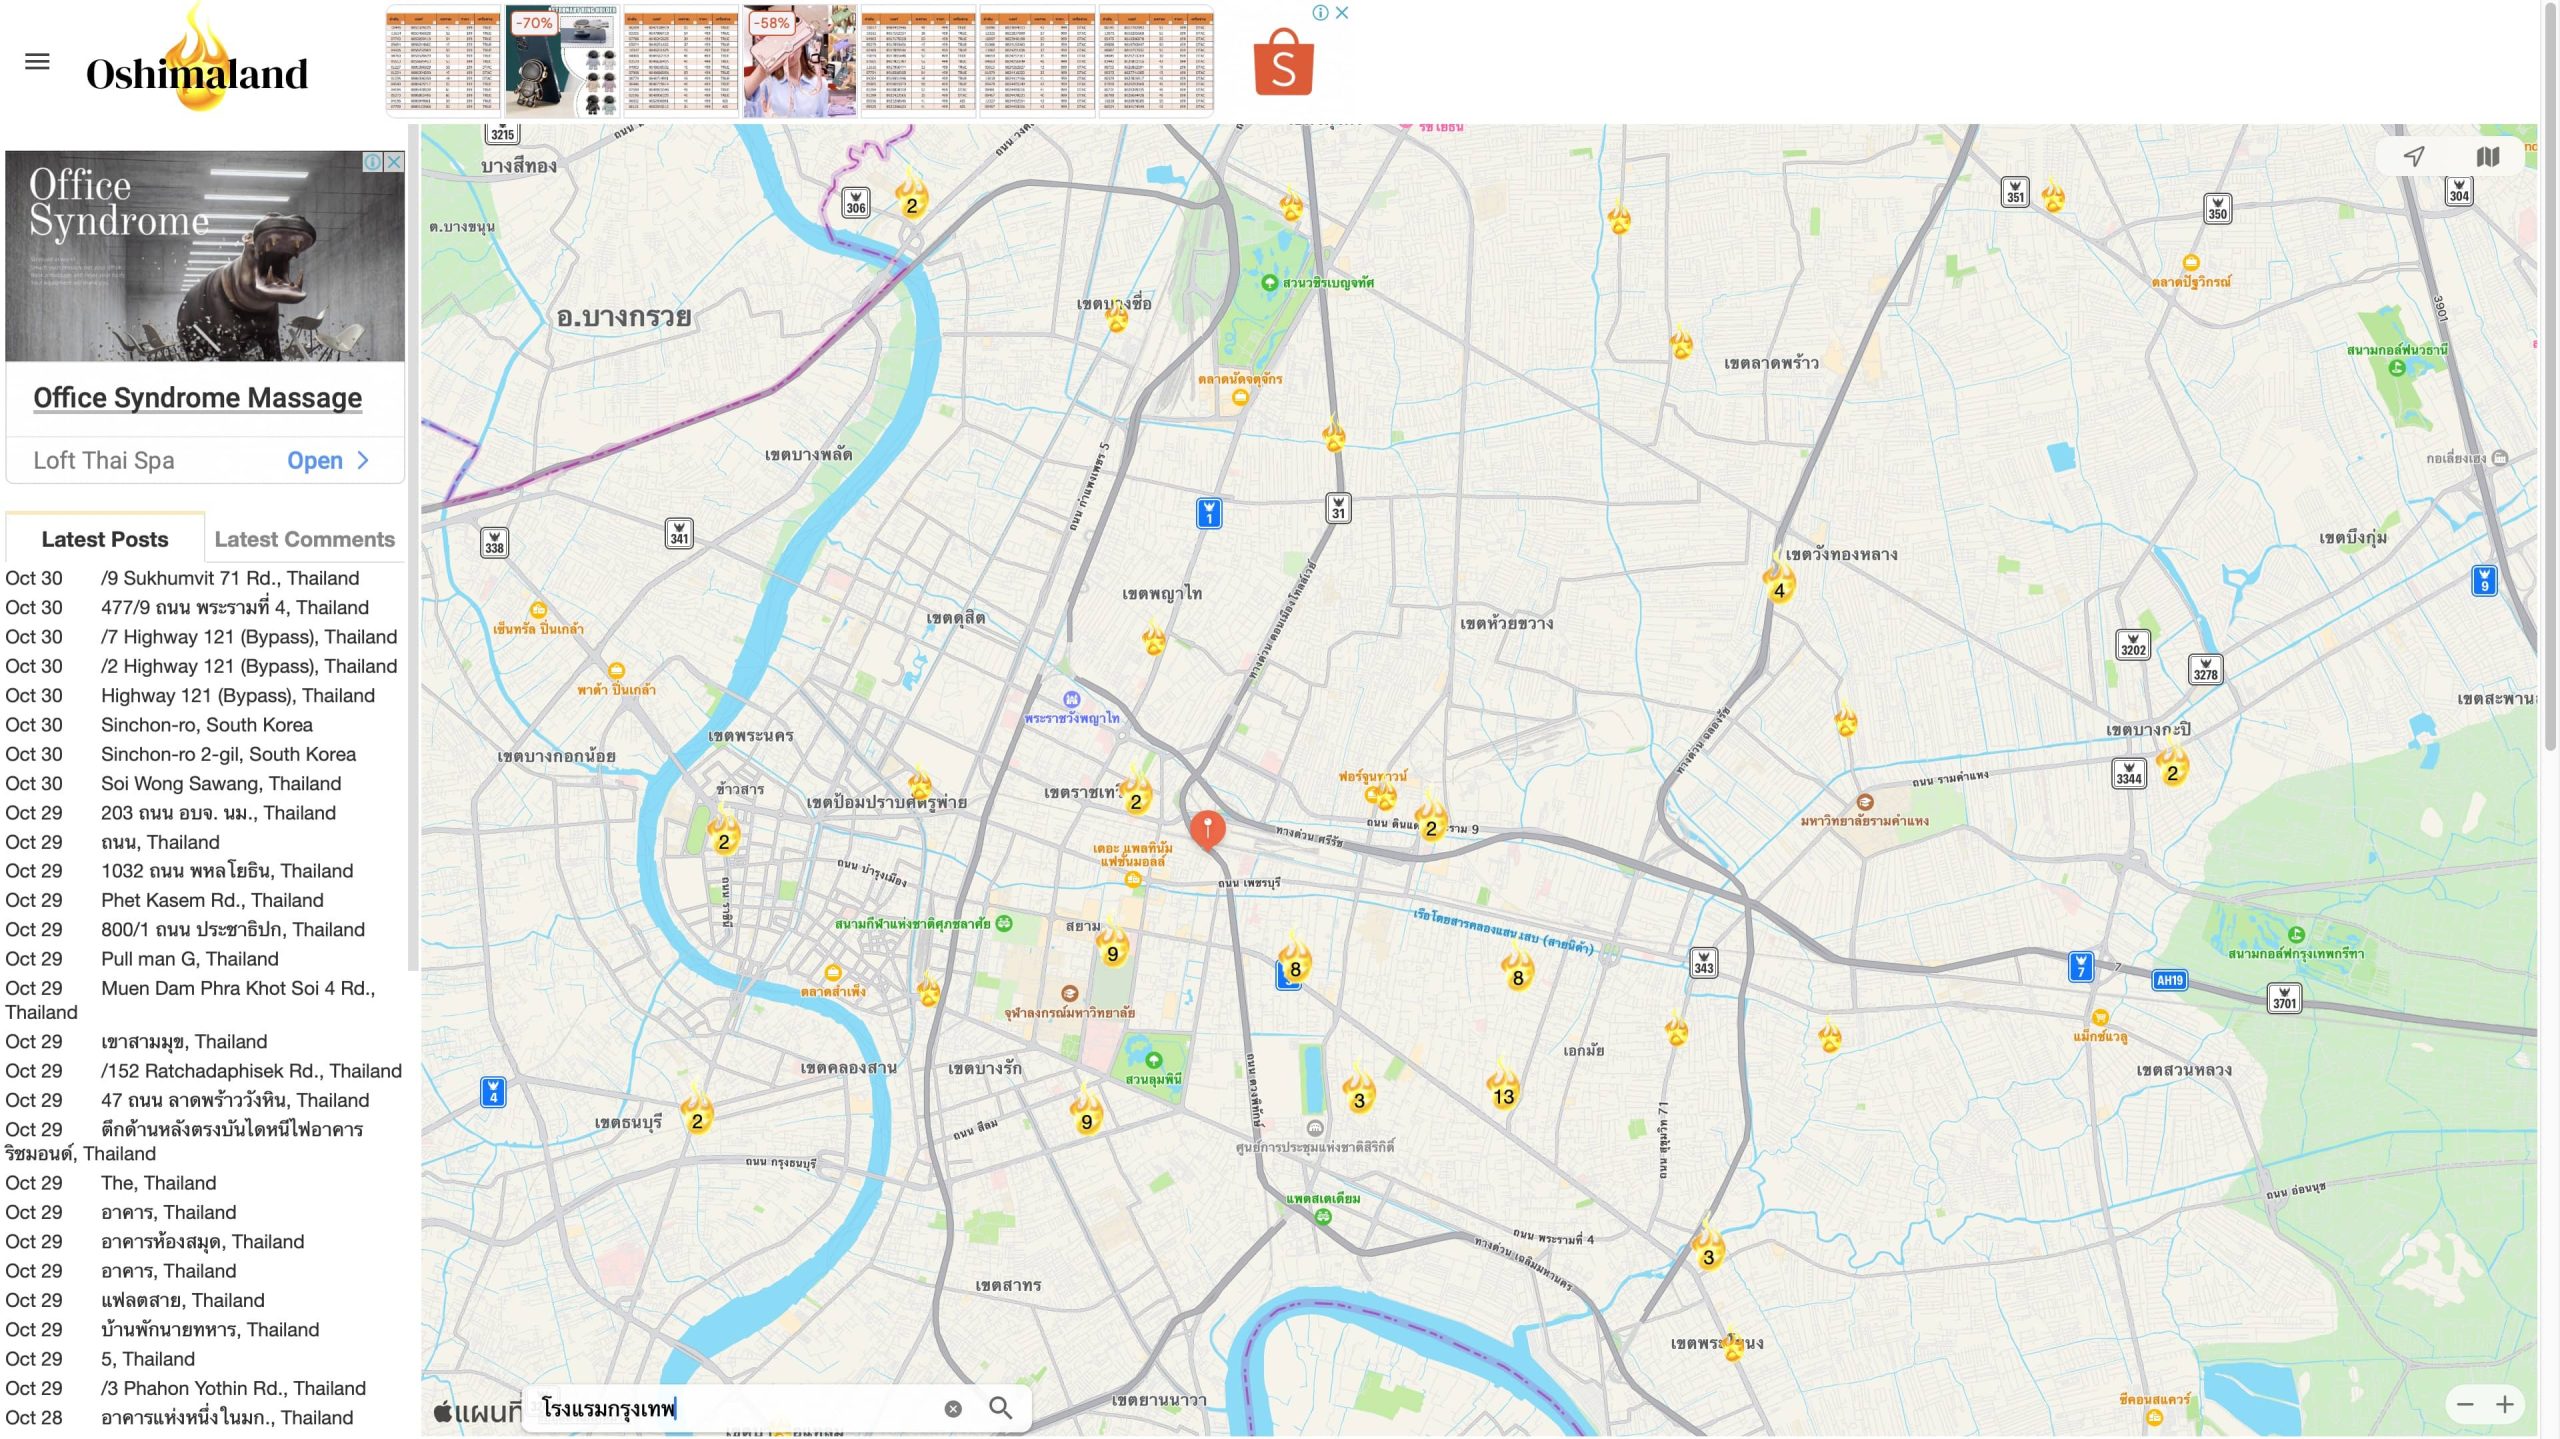Select the Latest Posts tab
The width and height of the screenshot is (2560, 1439).
pyautogui.click(x=105, y=539)
